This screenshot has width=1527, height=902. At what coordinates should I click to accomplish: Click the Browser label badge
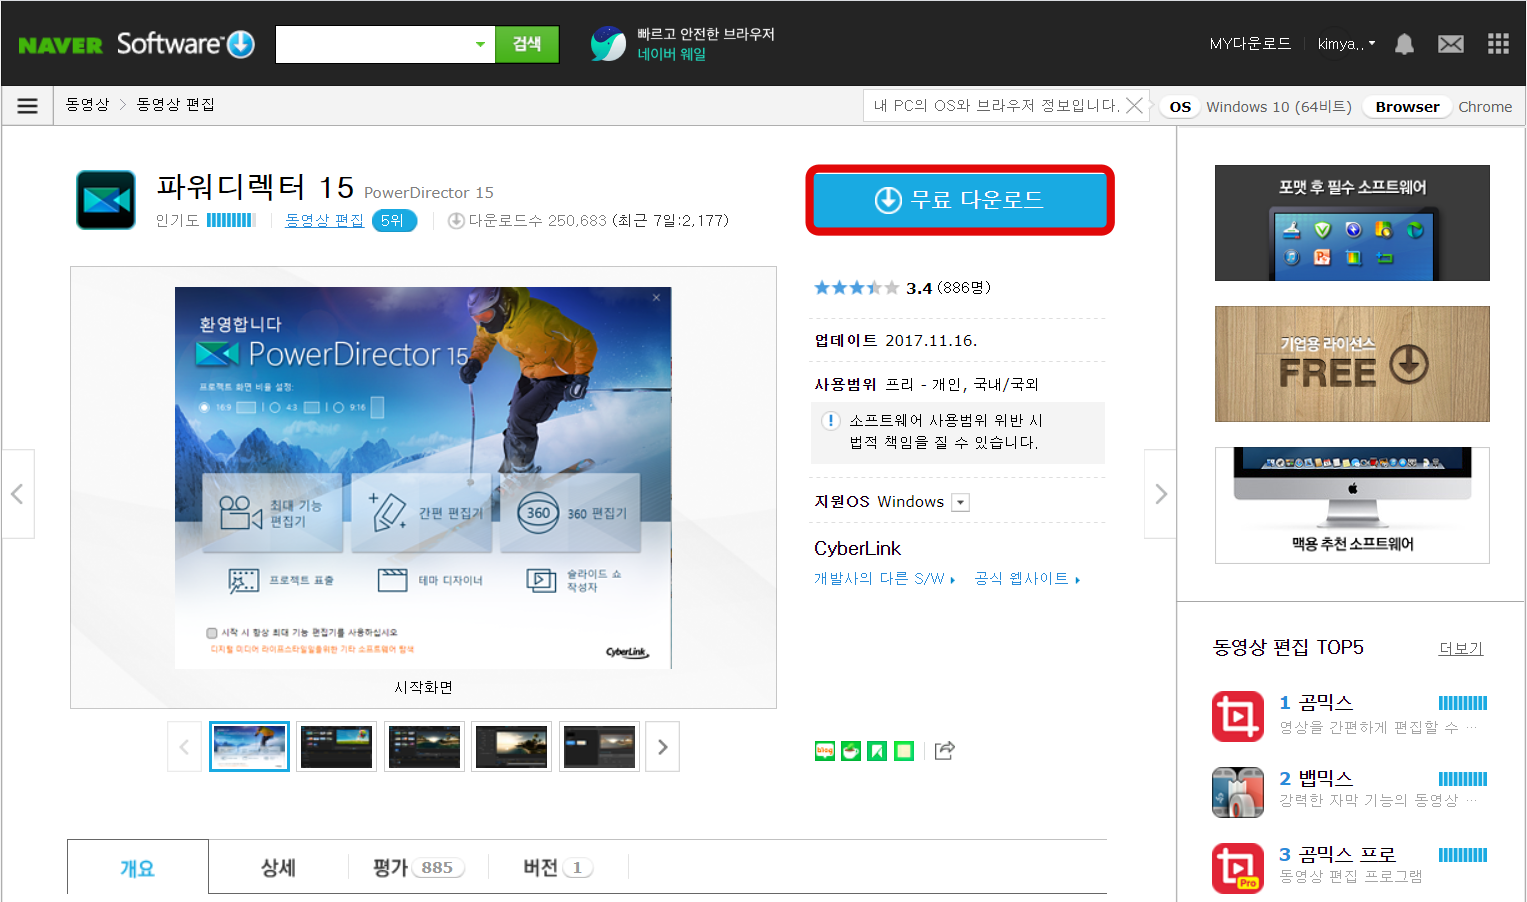click(x=1407, y=107)
